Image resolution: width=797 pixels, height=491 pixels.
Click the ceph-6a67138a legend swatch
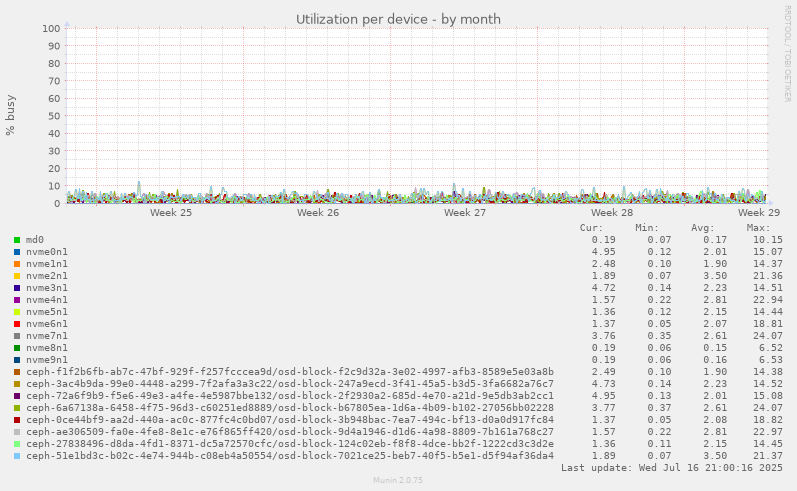point(17,408)
